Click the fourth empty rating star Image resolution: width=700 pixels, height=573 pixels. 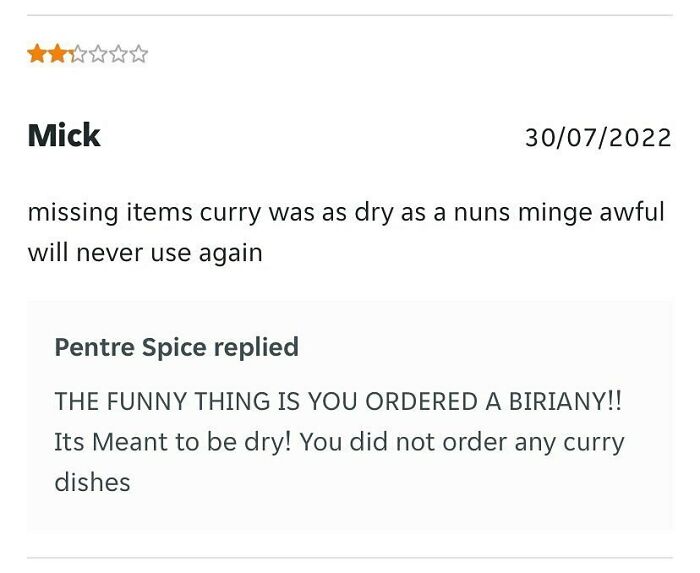coord(98,54)
